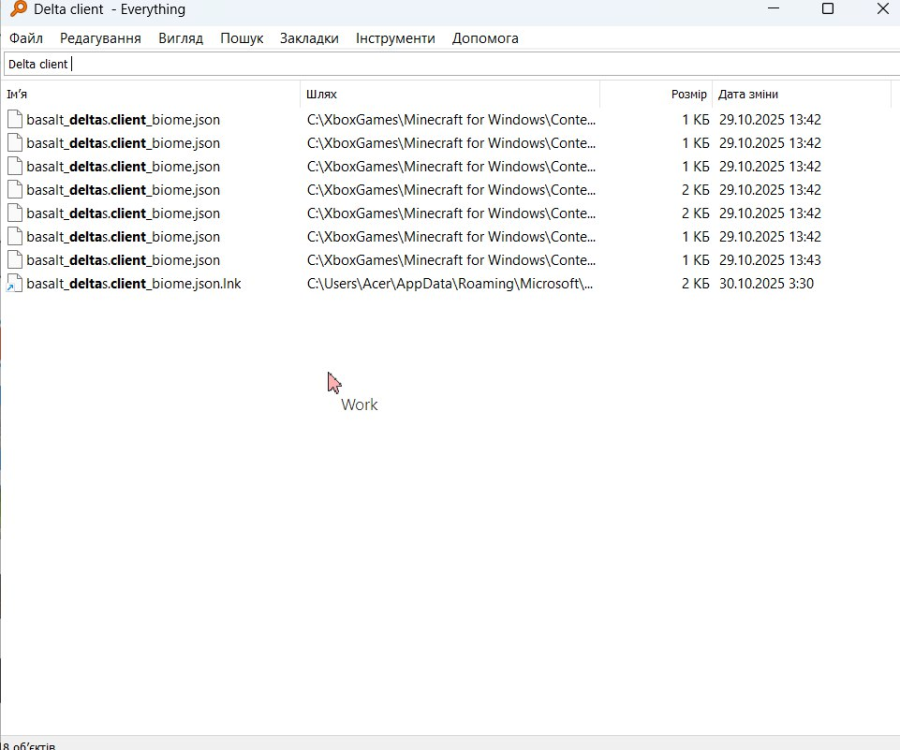Close the Everything window
This screenshot has width=900, height=750.
(883, 9)
